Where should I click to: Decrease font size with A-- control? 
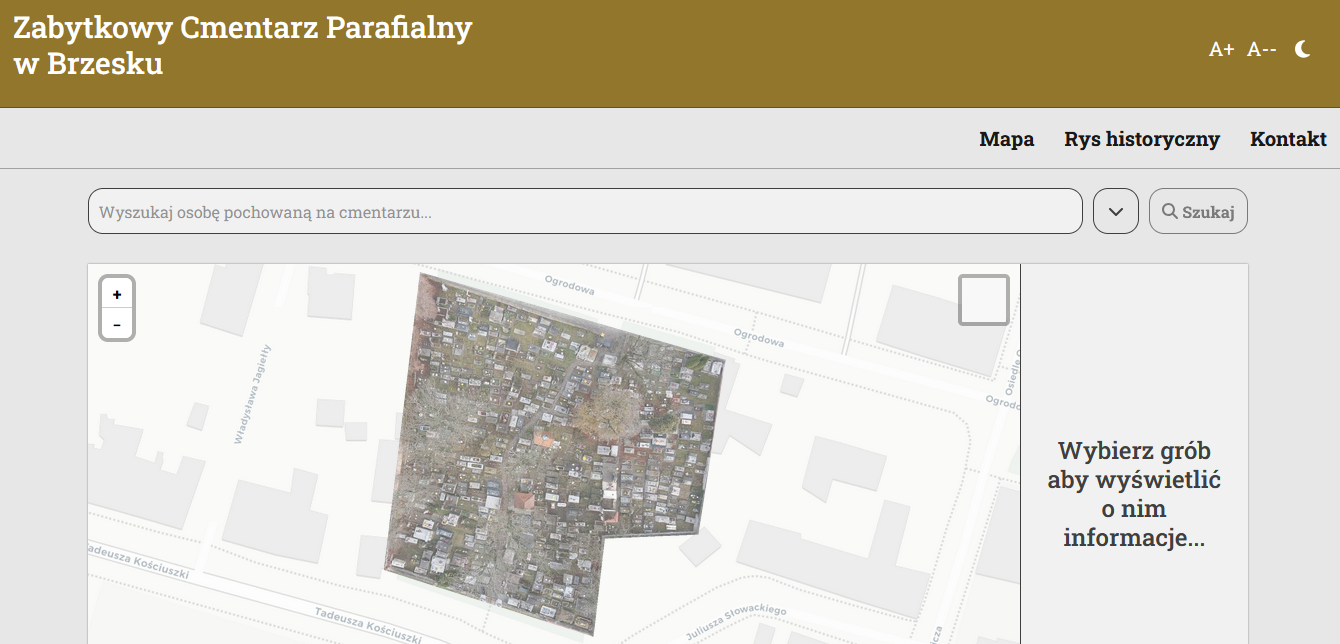(x=1261, y=50)
